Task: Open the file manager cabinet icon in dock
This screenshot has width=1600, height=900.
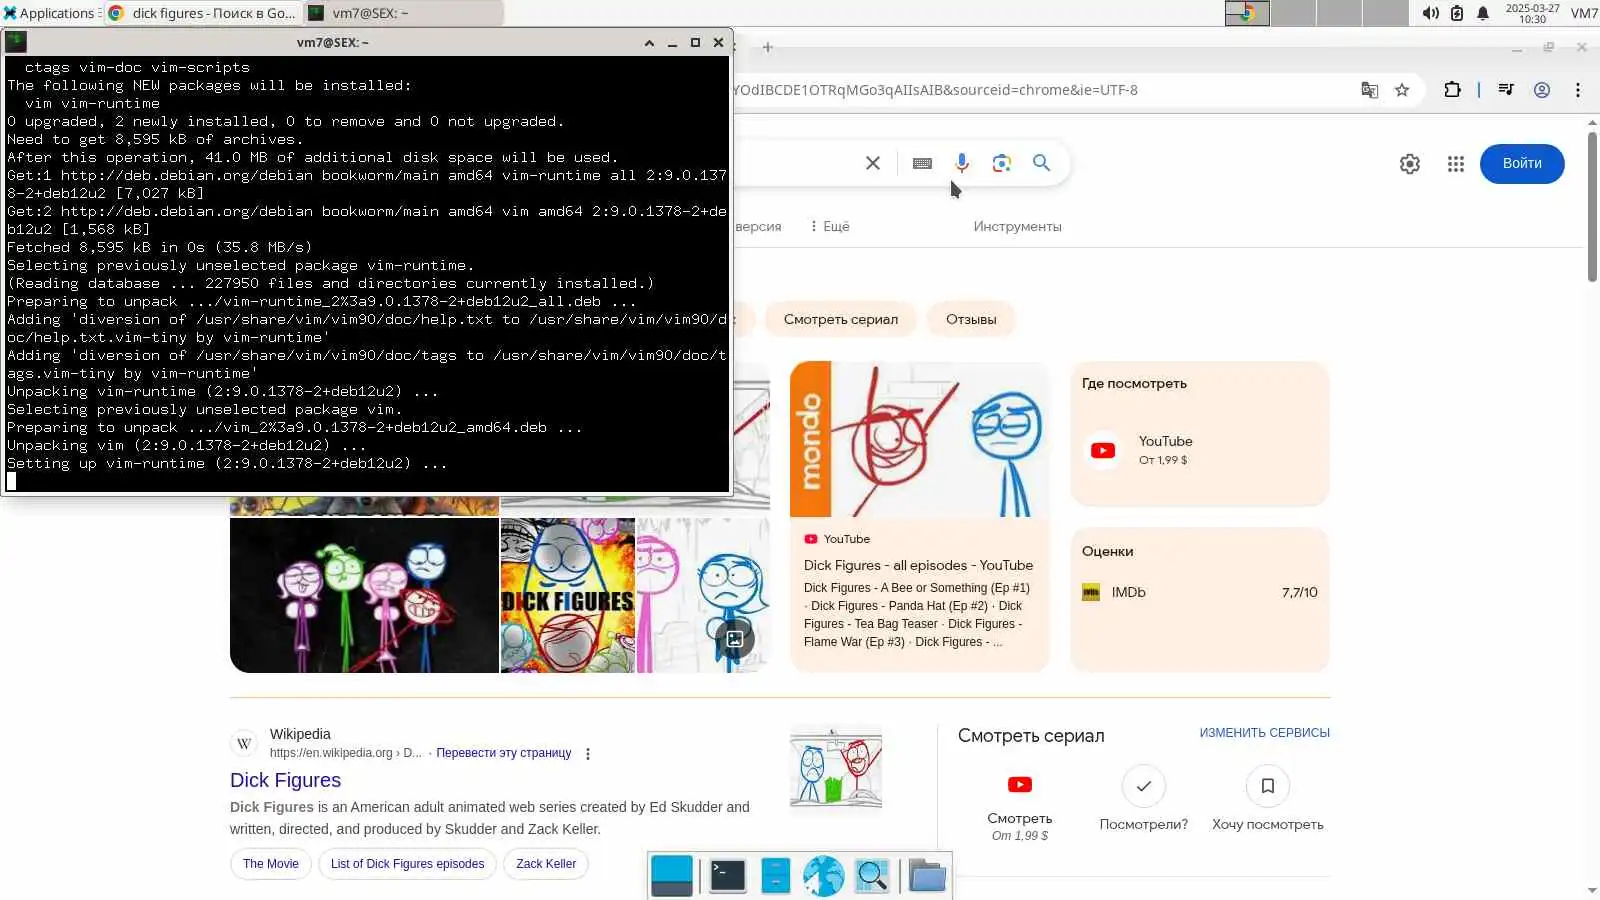Action: coord(776,876)
